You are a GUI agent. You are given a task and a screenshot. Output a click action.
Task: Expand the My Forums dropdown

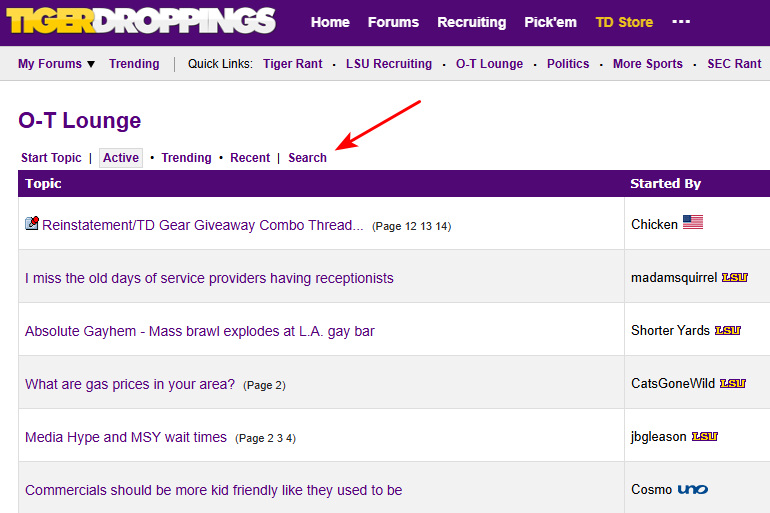pyautogui.click(x=56, y=64)
